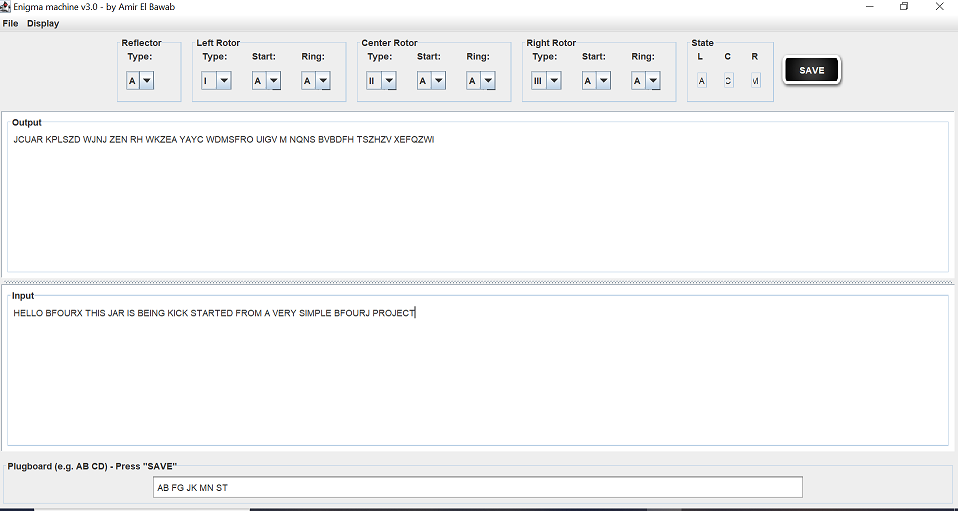Screen dimensions: 958x511
Task: Open the Center Rotor Type dropdown
Action: [381, 81]
